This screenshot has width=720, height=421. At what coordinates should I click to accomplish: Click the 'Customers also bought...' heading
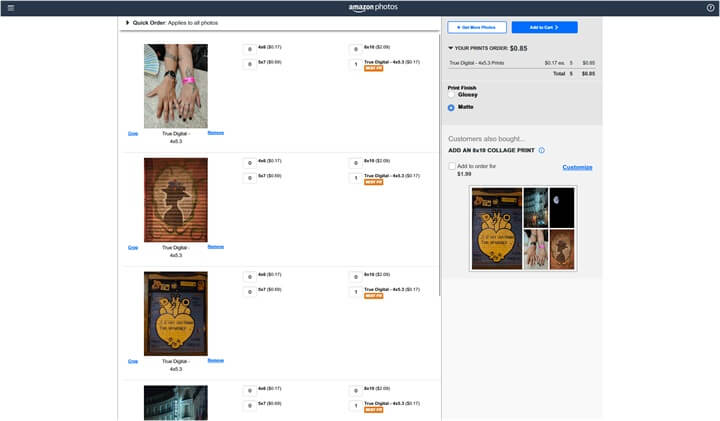click(486, 139)
